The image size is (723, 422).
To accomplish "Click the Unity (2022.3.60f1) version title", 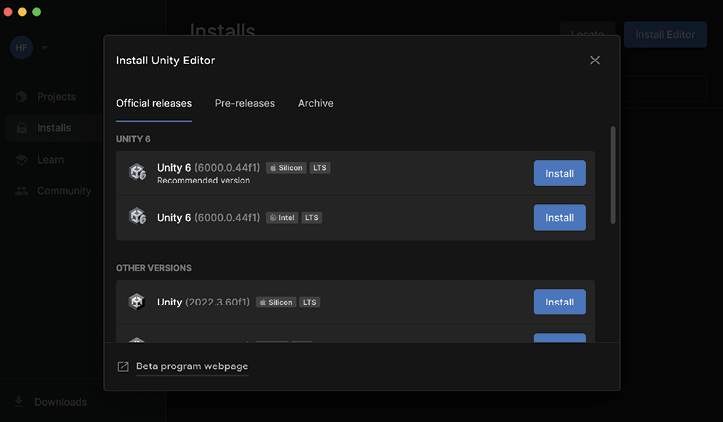I will coord(203,302).
